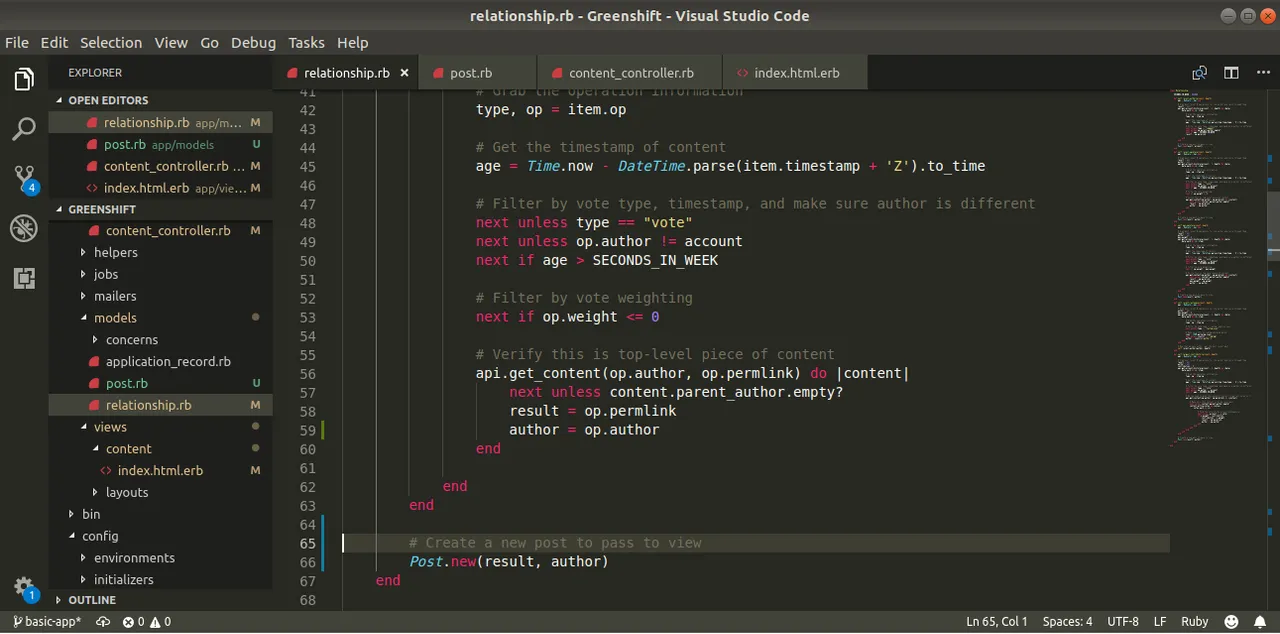Collapse the models folder
Screen dimensions: 1280x634
pos(115,318)
